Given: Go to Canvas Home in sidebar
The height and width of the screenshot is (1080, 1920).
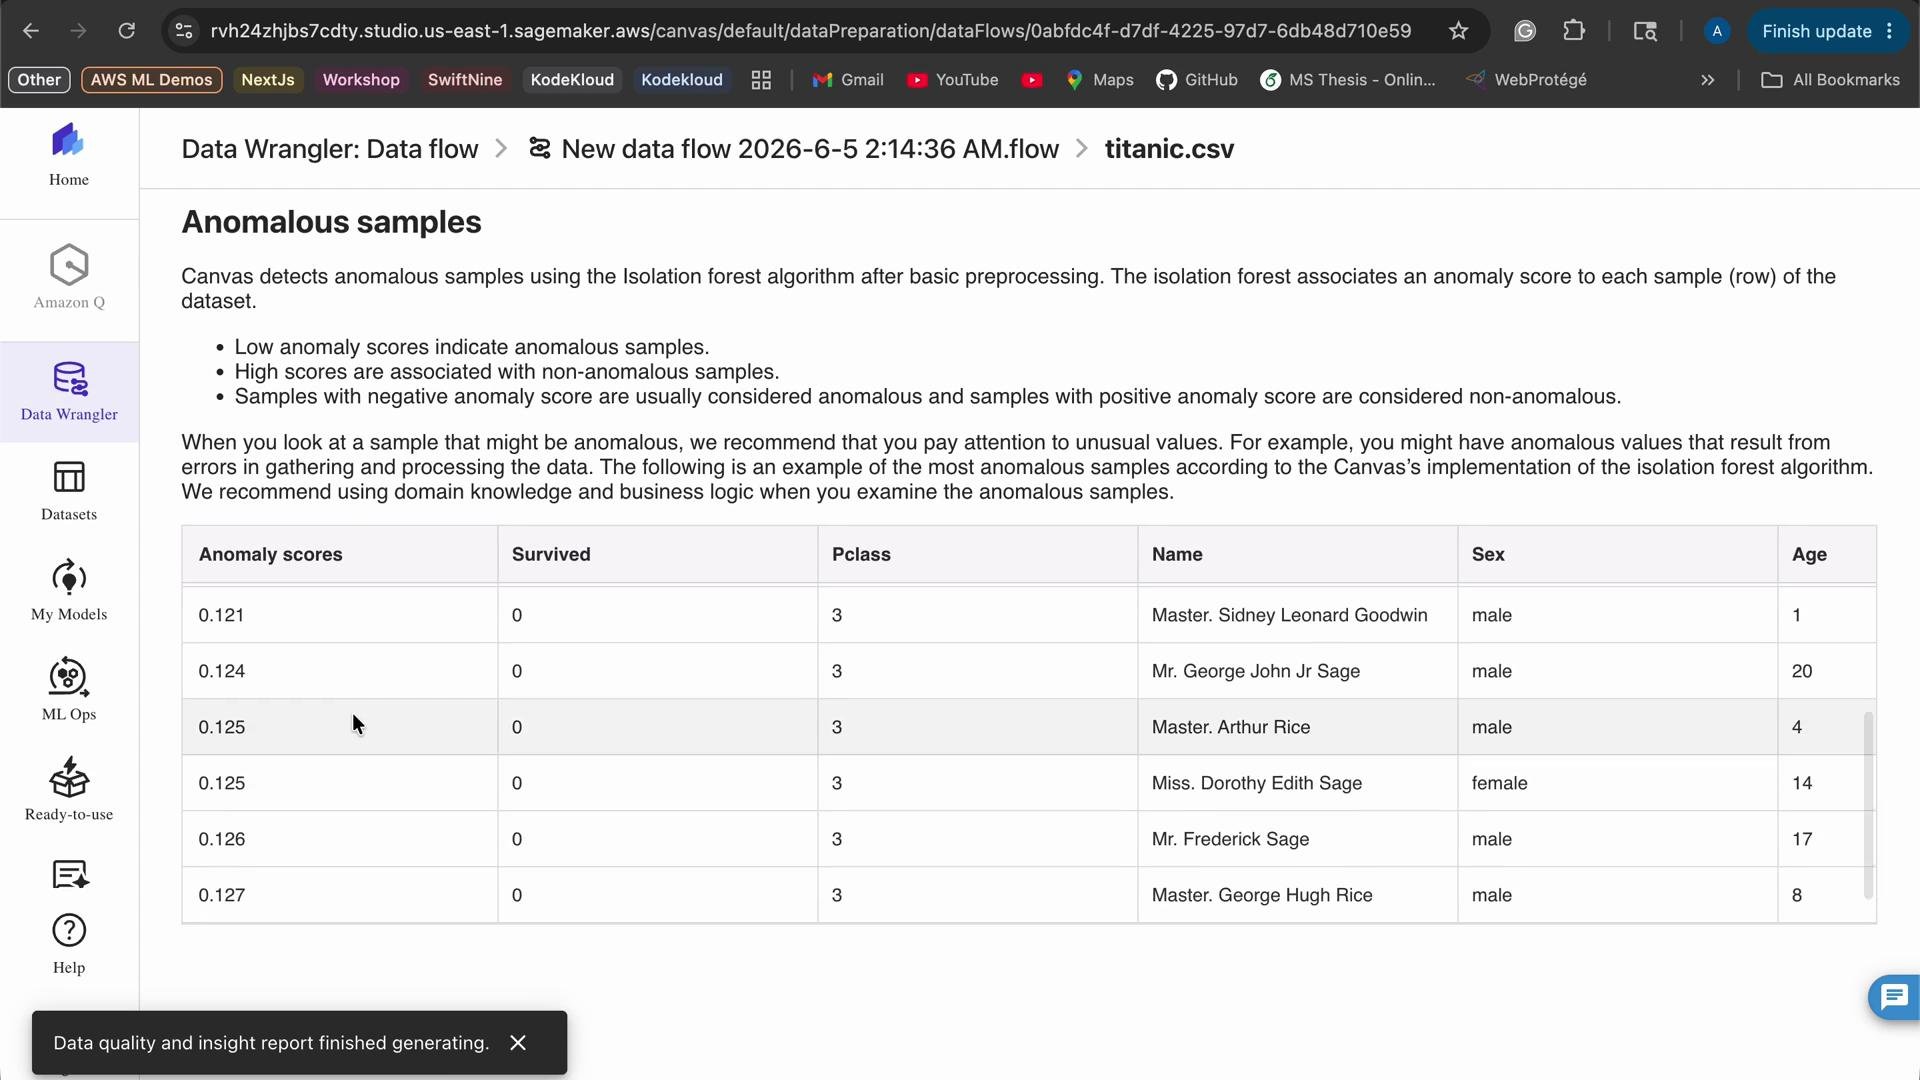Looking at the screenshot, I should (69, 155).
